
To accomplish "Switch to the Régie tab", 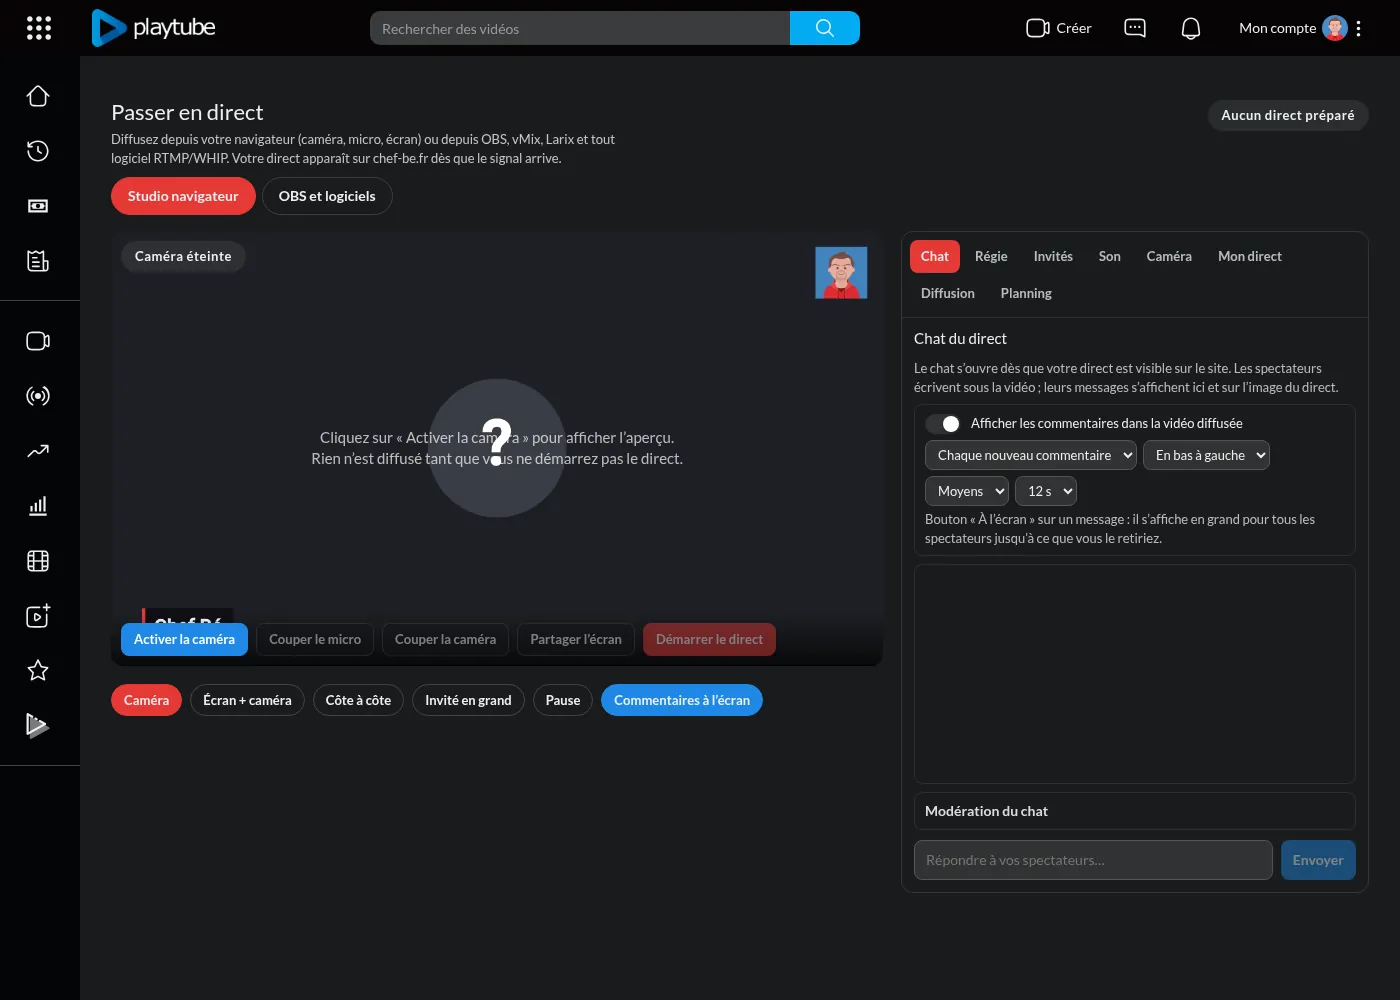I will [x=991, y=256].
